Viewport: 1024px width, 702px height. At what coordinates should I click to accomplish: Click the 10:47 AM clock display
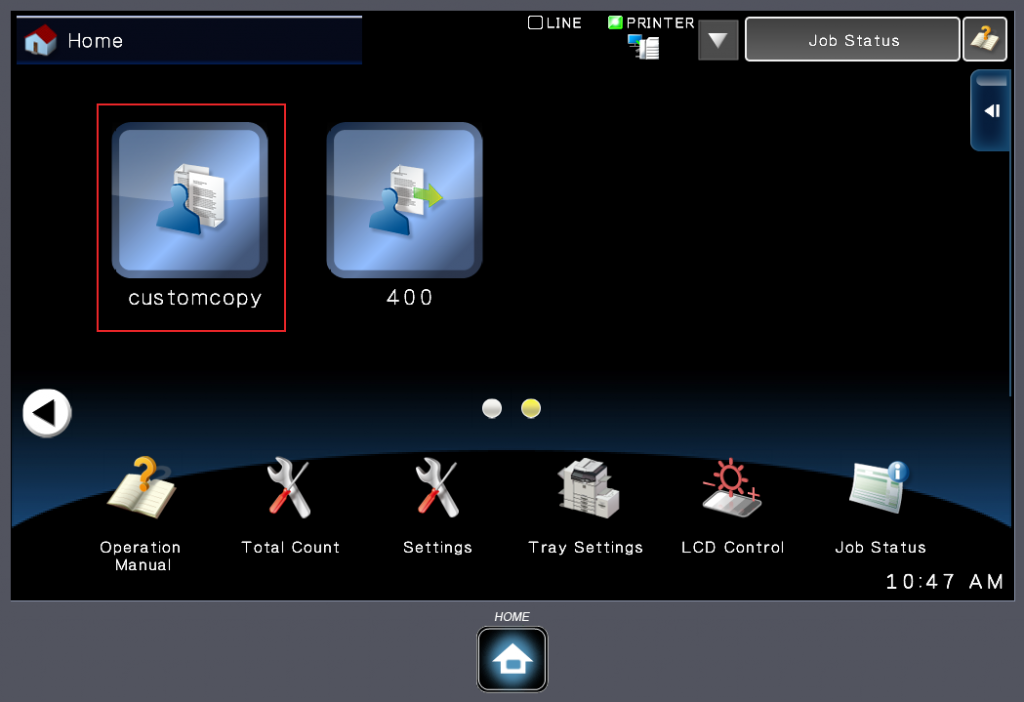pos(944,582)
